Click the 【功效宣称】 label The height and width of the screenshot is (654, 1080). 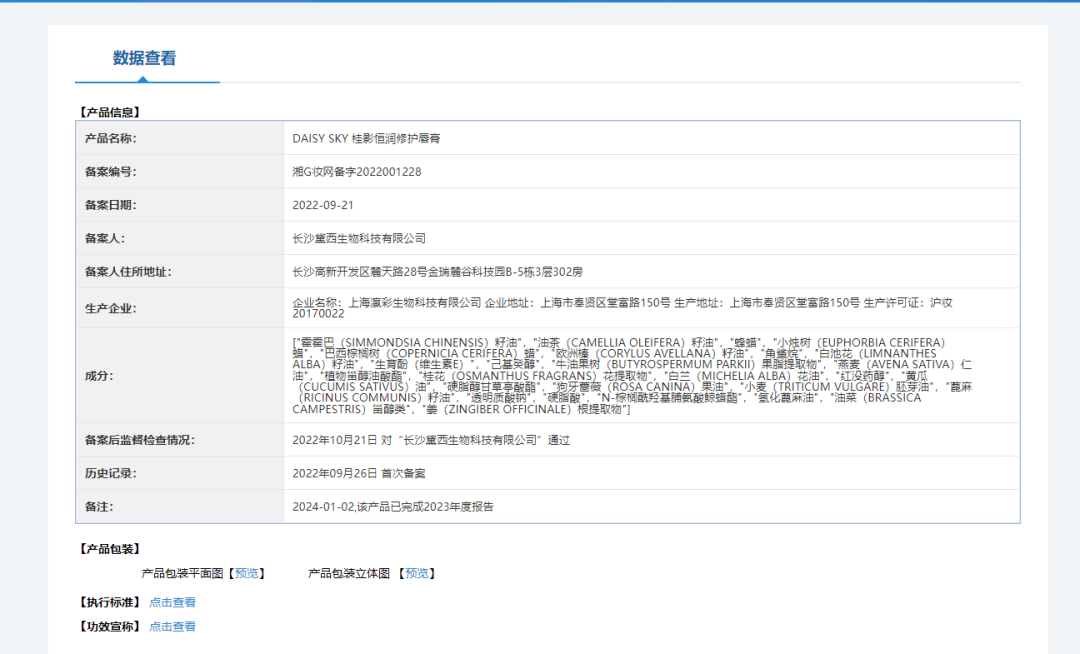[110, 626]
